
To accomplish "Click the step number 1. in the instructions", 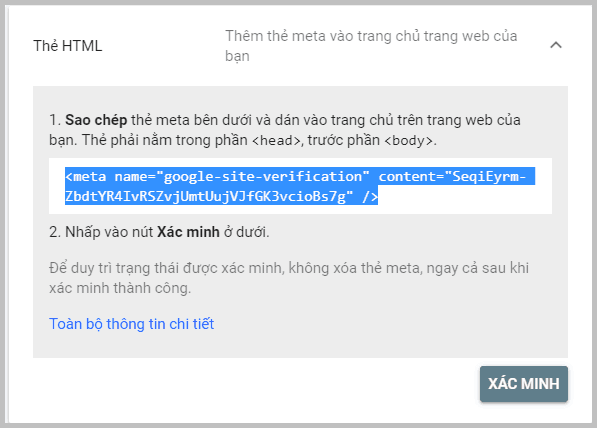I will pos(55,120).
